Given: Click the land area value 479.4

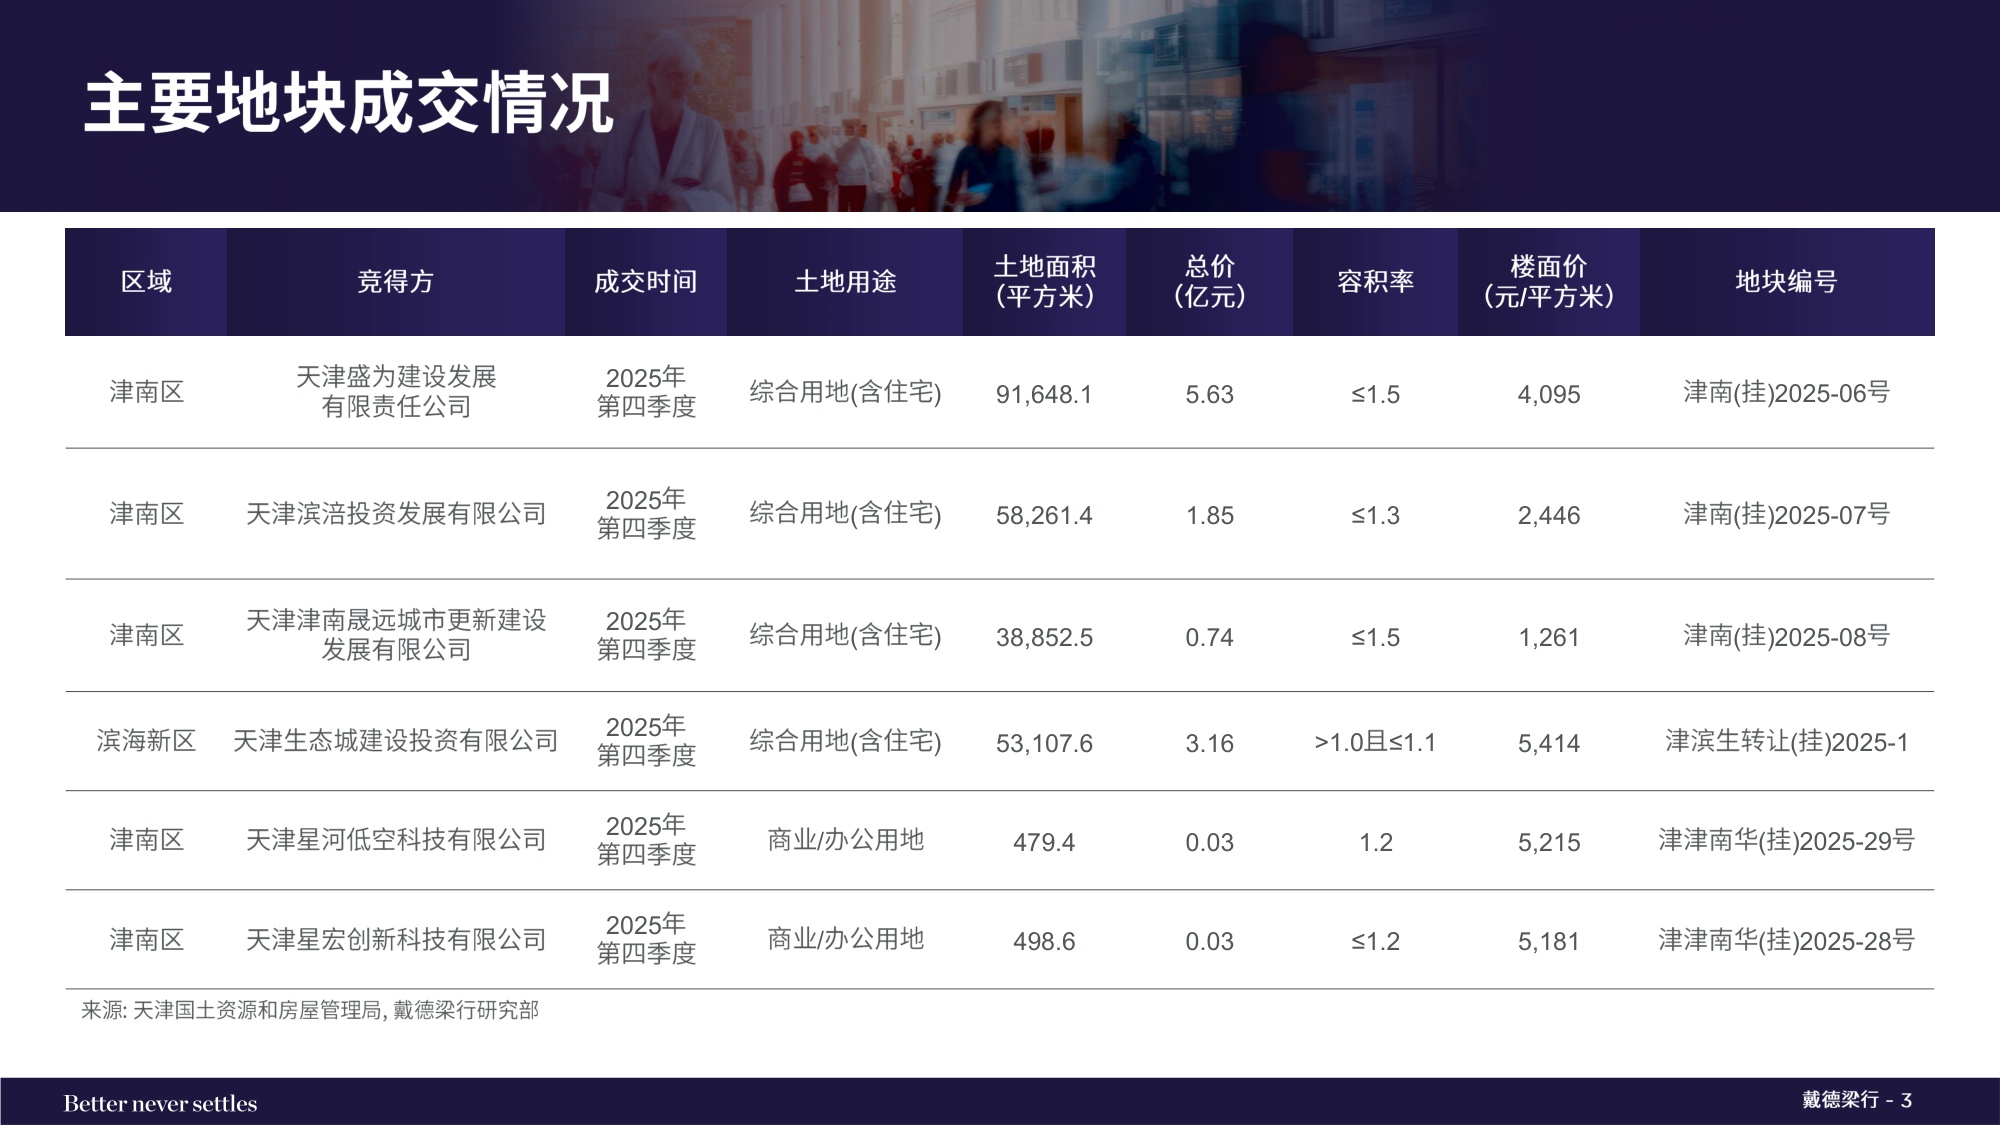Looking at the screenshot, I should [1044, 842].
